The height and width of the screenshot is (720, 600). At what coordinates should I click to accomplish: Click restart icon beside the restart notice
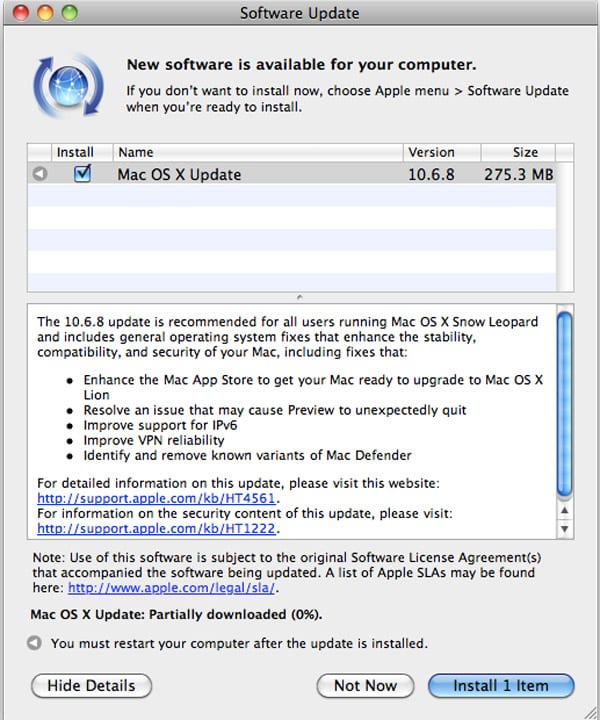(x=37, y=643)
